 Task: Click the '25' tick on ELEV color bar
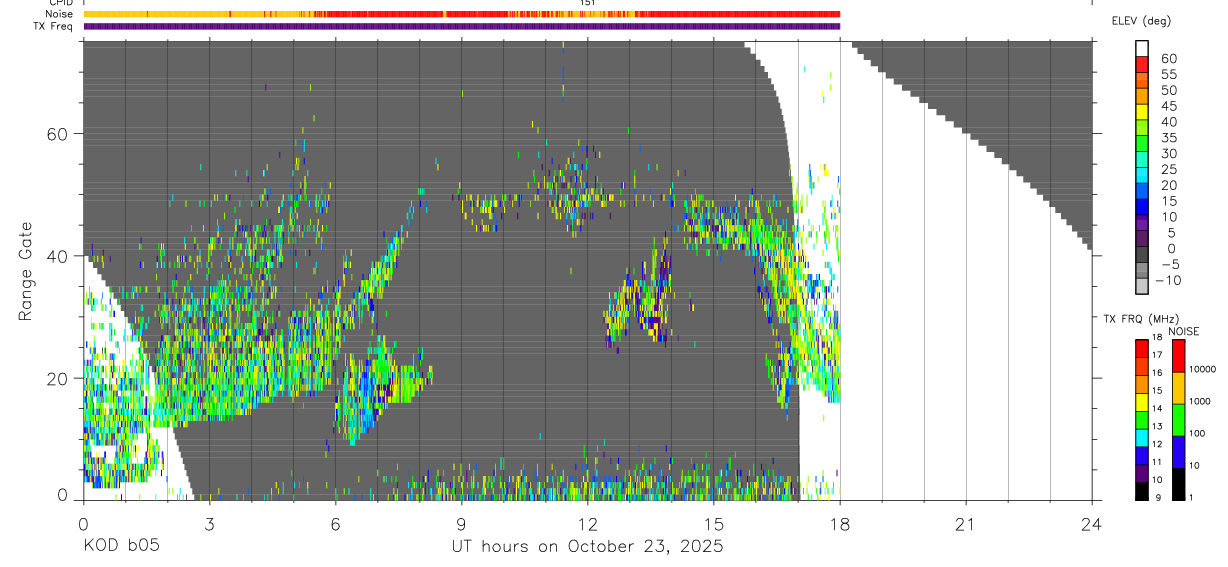pyautogui.click(x=1168, y=170)
